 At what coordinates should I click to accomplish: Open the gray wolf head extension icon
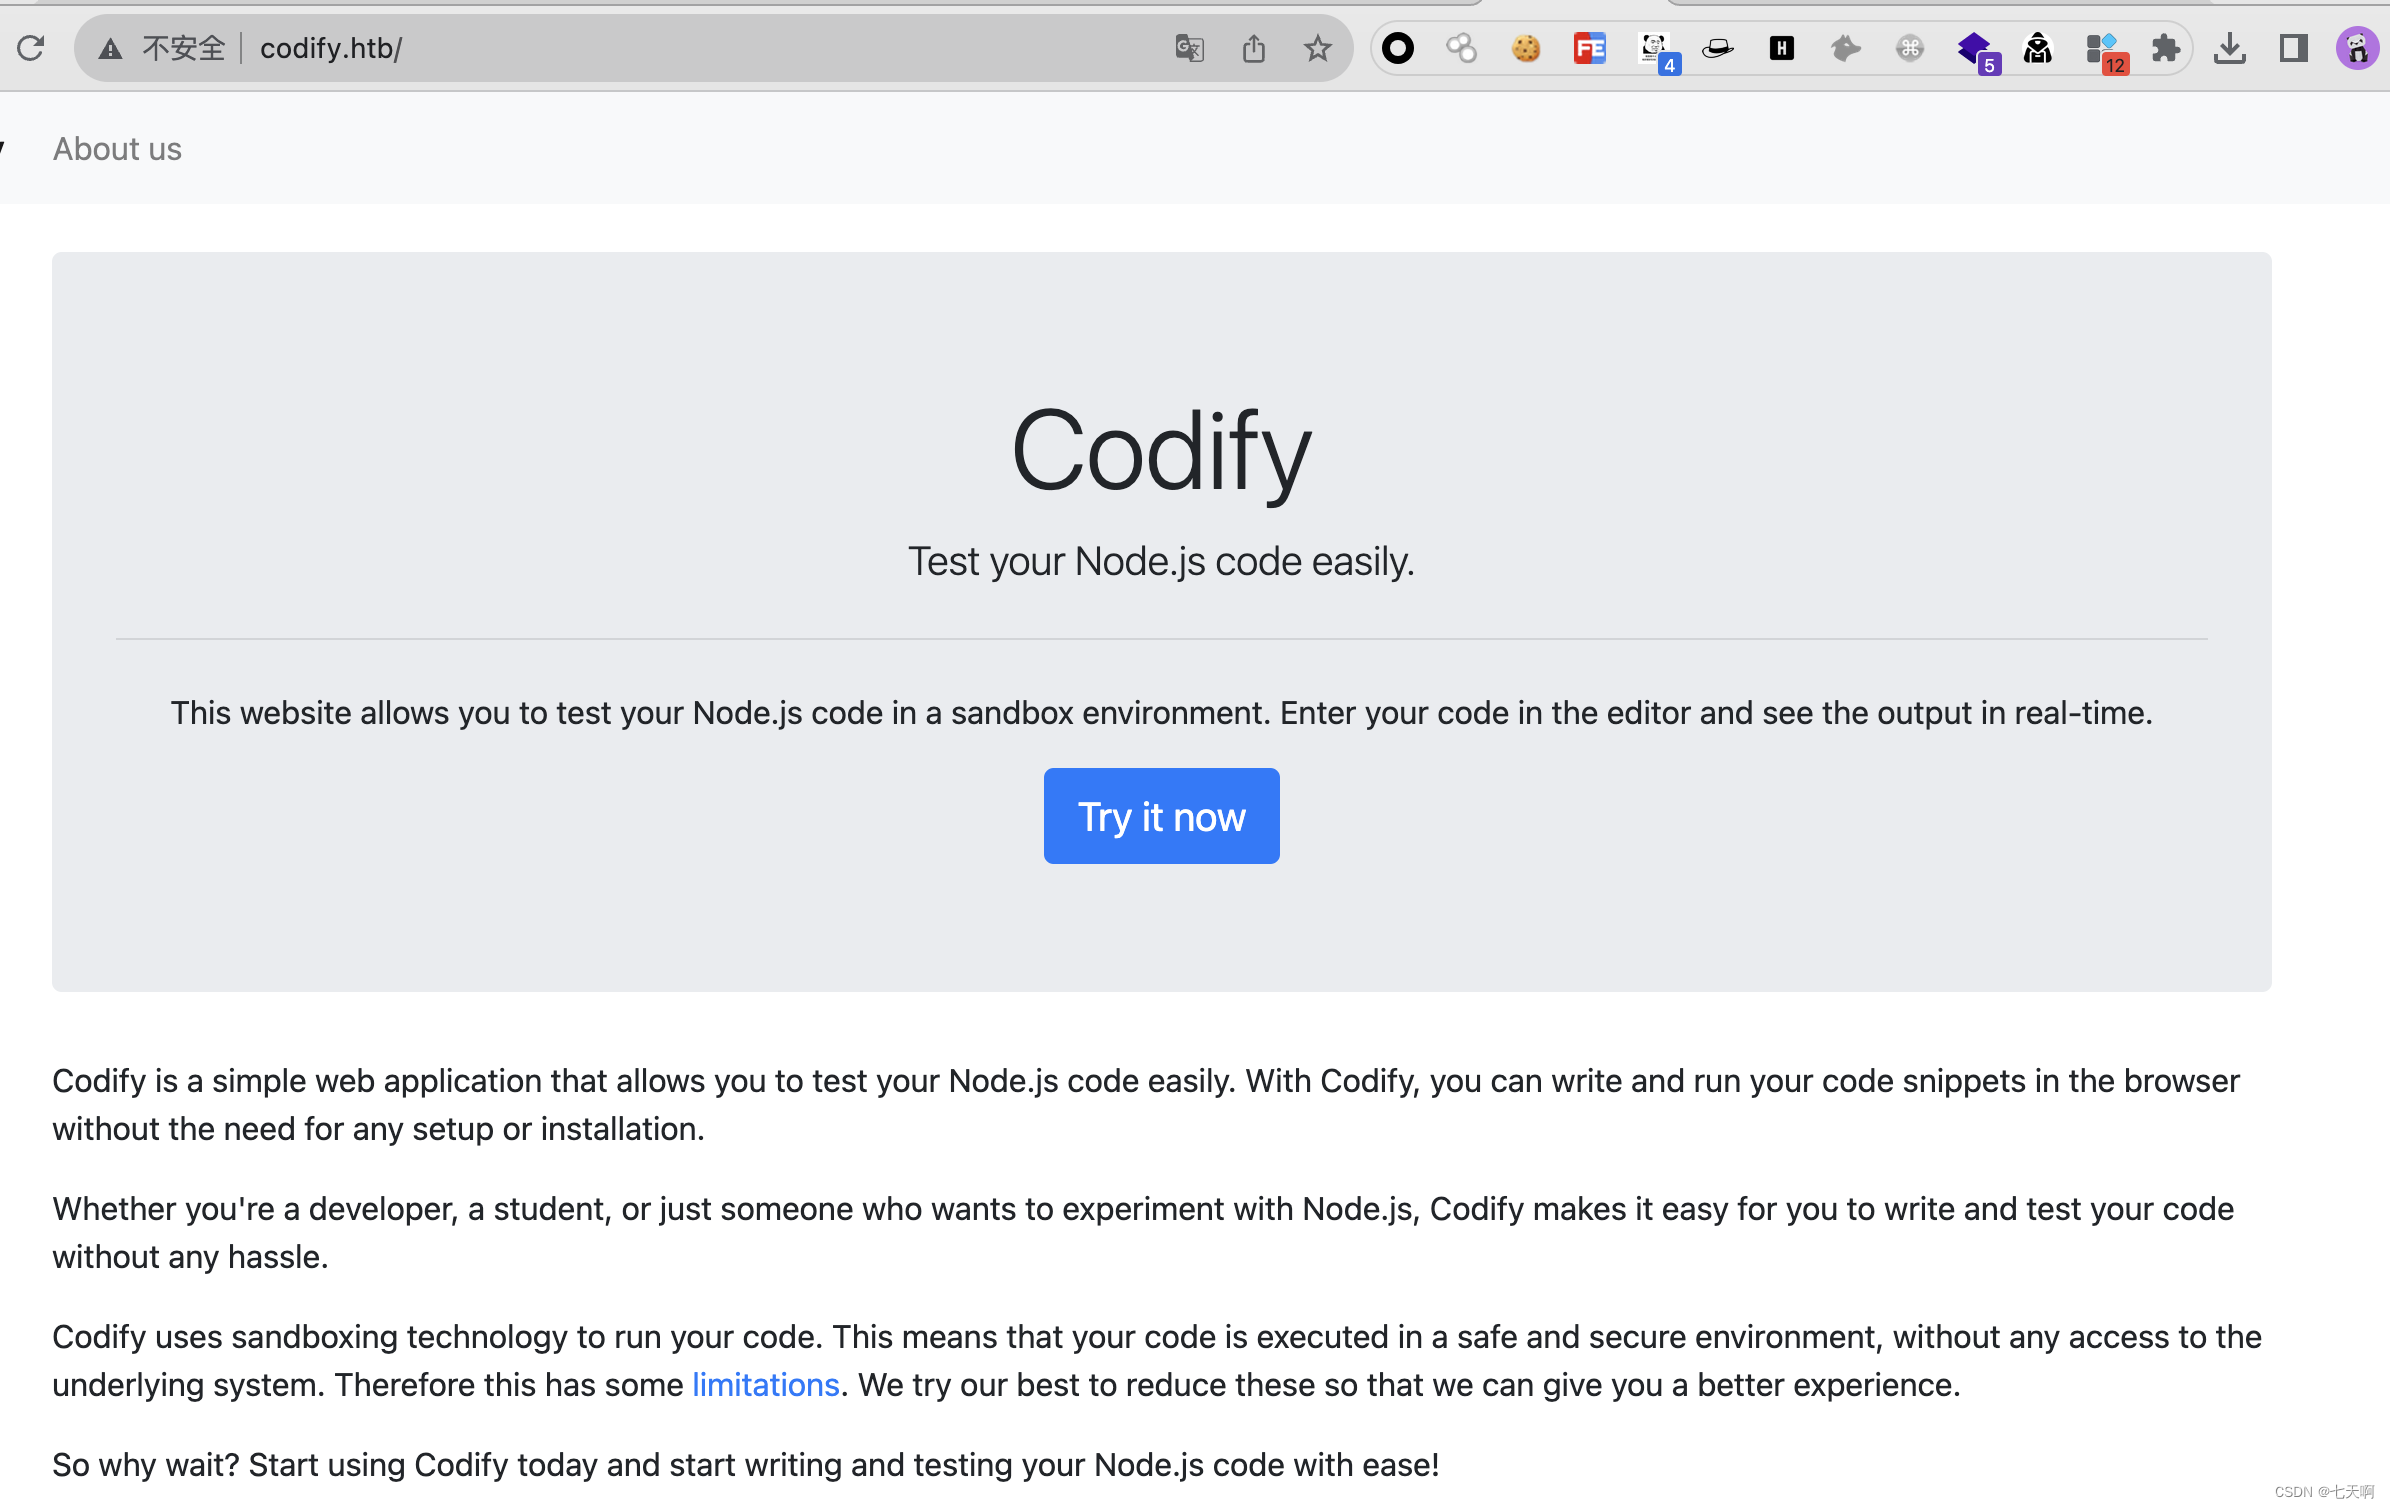(x=1846, y=48)
